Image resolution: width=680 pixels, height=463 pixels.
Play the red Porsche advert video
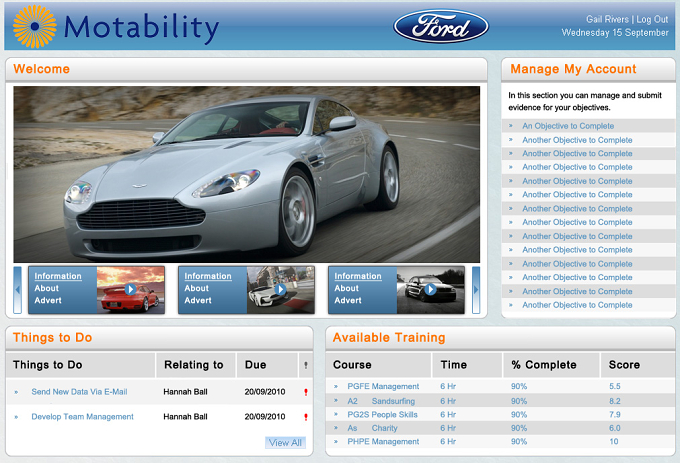click(130, 289)
